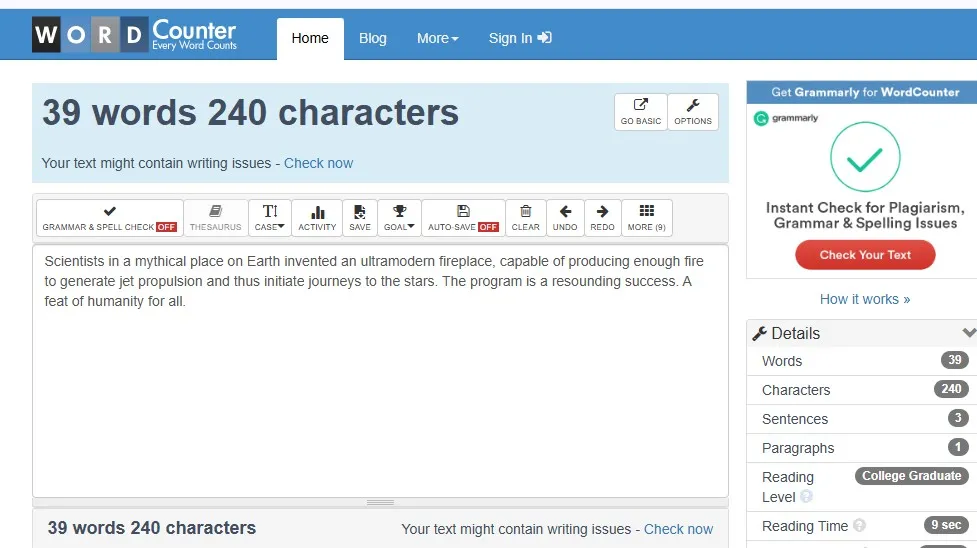Toggle Grammar & Spell Check on
Screen dimensions: 977x548
tap(110, 218)
